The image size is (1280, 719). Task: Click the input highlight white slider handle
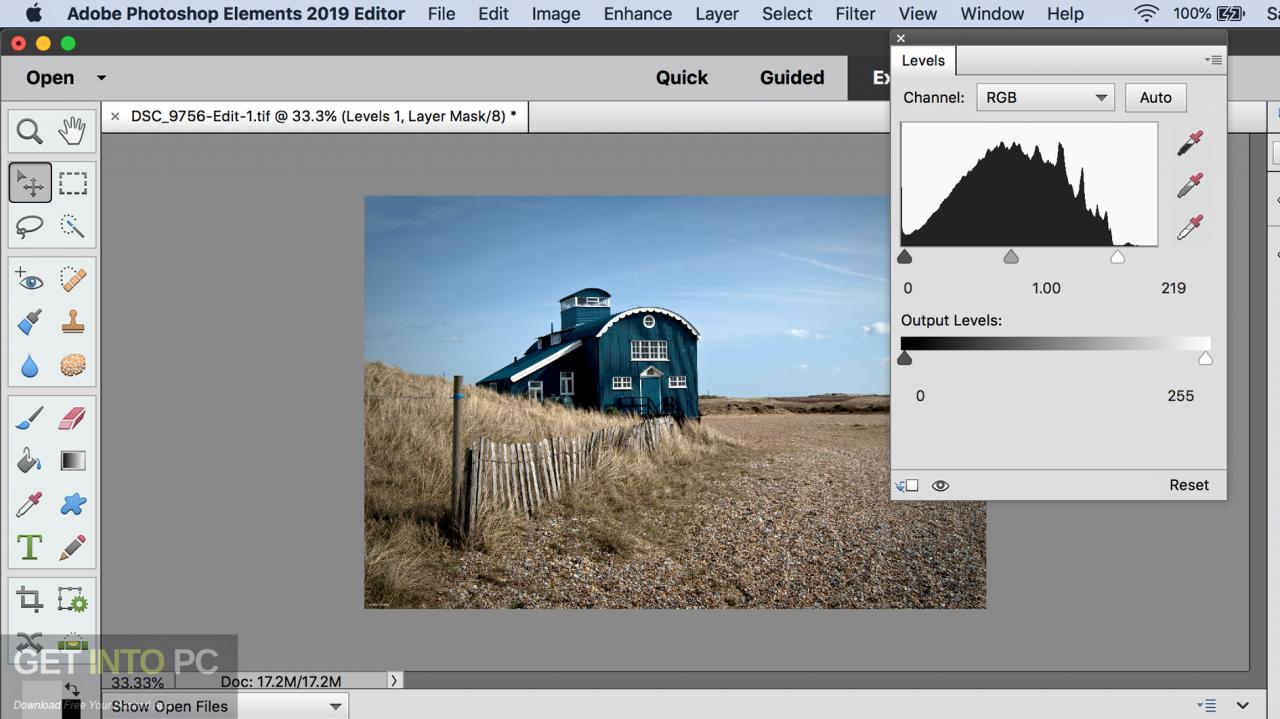point(1117,257)
